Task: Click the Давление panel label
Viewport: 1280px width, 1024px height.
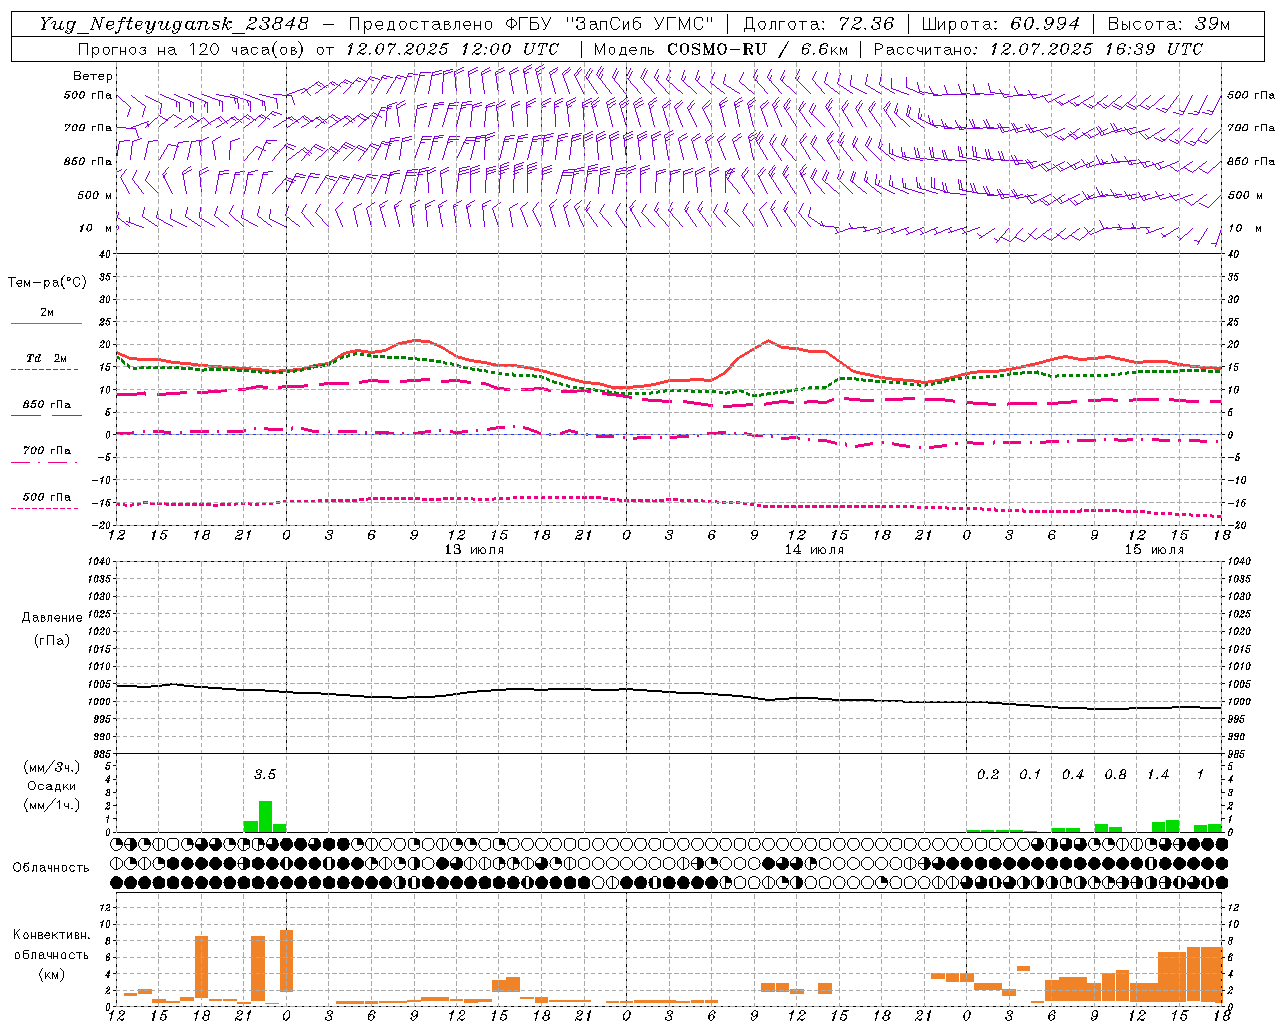Action: 52,618
